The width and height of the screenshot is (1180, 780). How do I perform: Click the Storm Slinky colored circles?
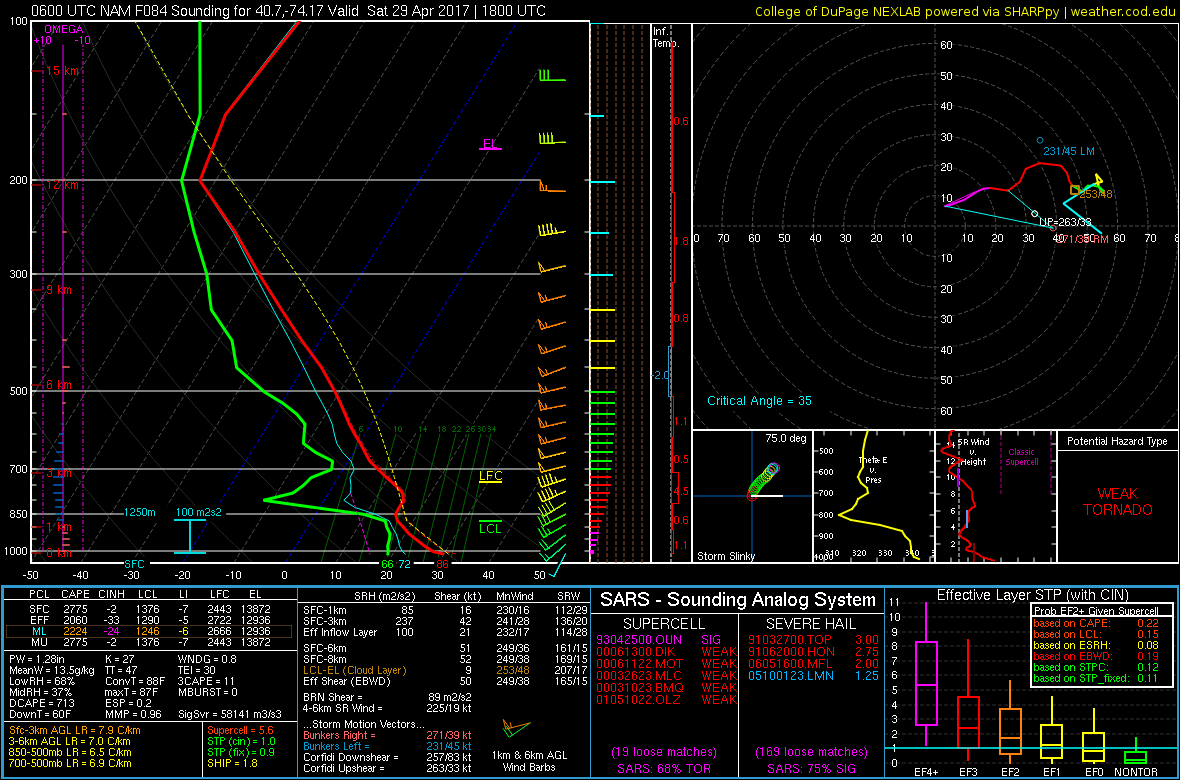764,478
